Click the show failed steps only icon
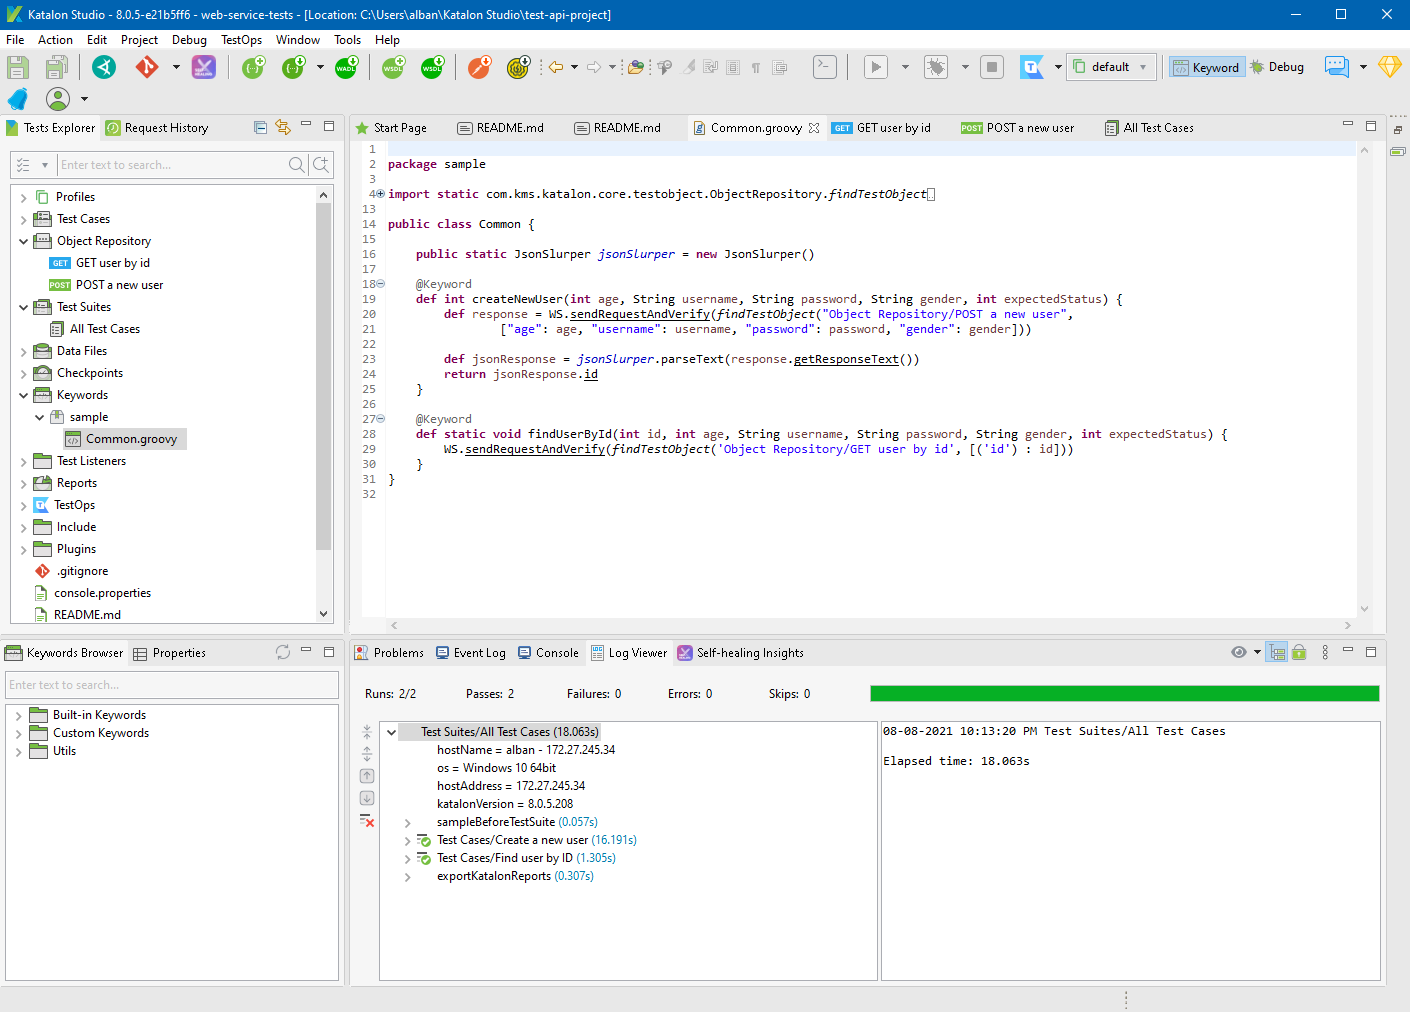Viewport: 1410px width, 1012px height. tap(367, 820)
